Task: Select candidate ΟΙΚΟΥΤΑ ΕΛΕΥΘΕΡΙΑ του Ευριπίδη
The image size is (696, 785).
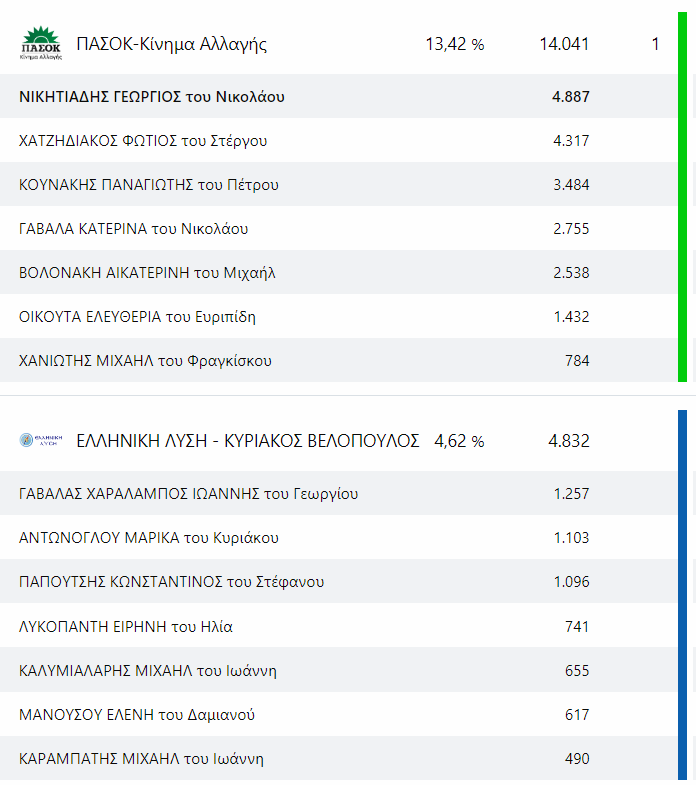Action: [x=137, y=317]
